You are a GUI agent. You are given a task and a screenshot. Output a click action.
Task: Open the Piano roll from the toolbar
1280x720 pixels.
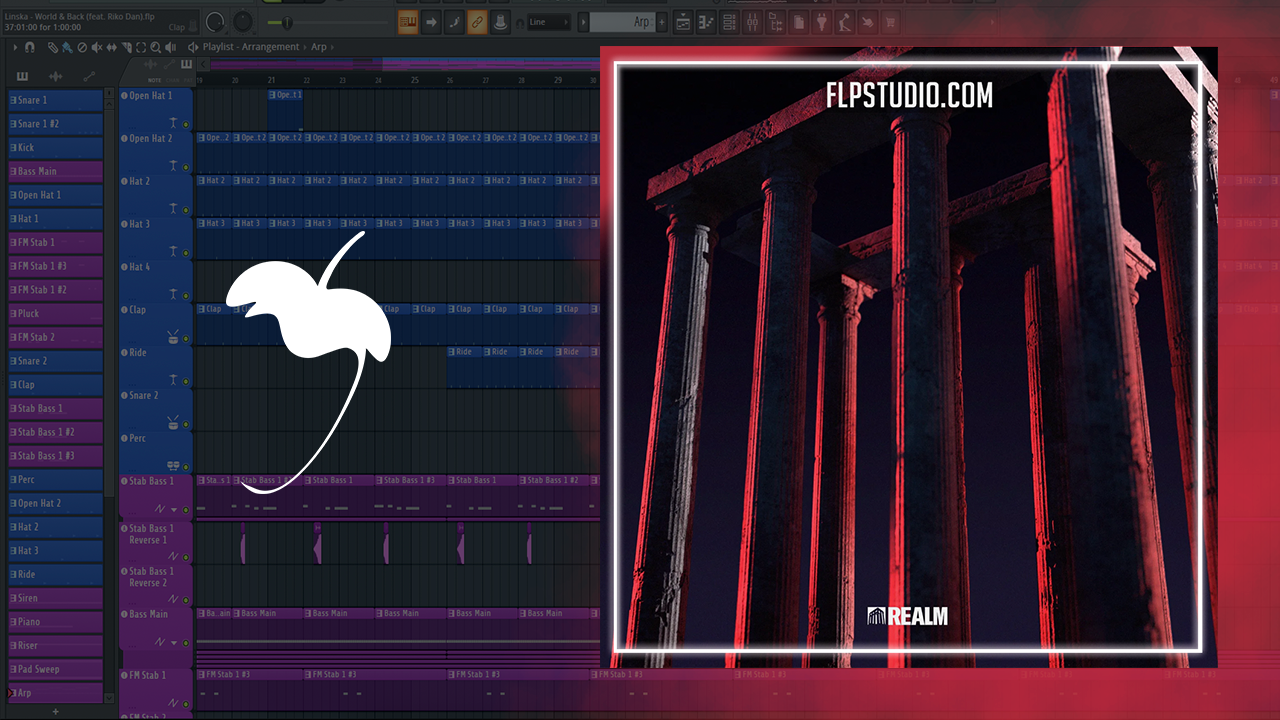(x=706, y=22)
